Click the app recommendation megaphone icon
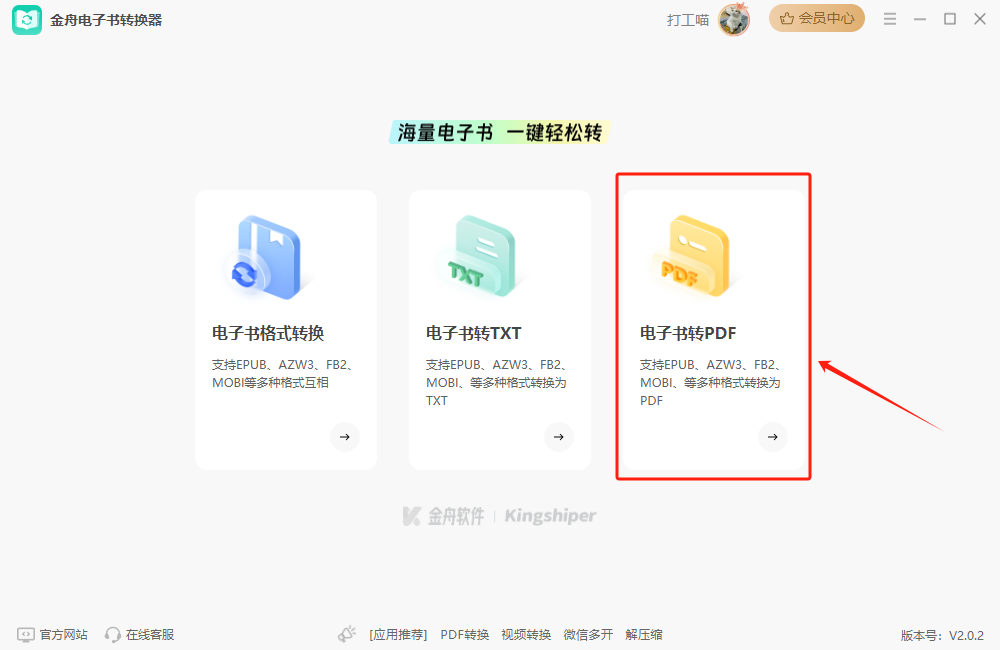This screenshot has height=650, width=1000. pyautogui.click(x=347, y=634)
